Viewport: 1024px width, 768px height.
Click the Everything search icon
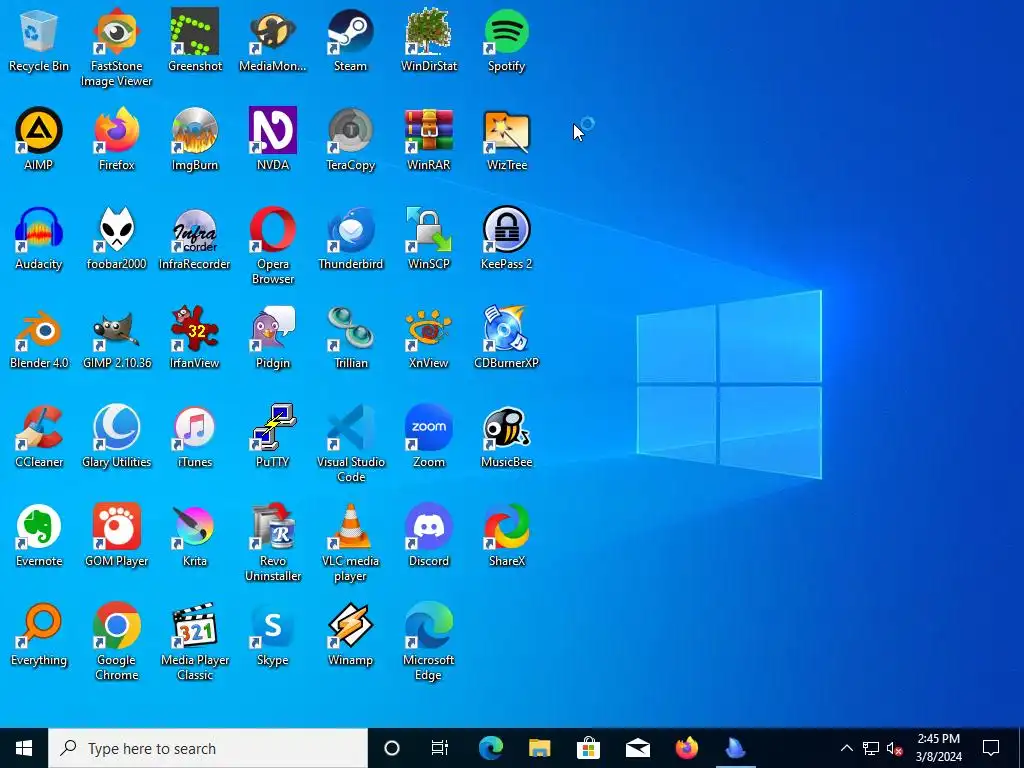pos(39,626)
